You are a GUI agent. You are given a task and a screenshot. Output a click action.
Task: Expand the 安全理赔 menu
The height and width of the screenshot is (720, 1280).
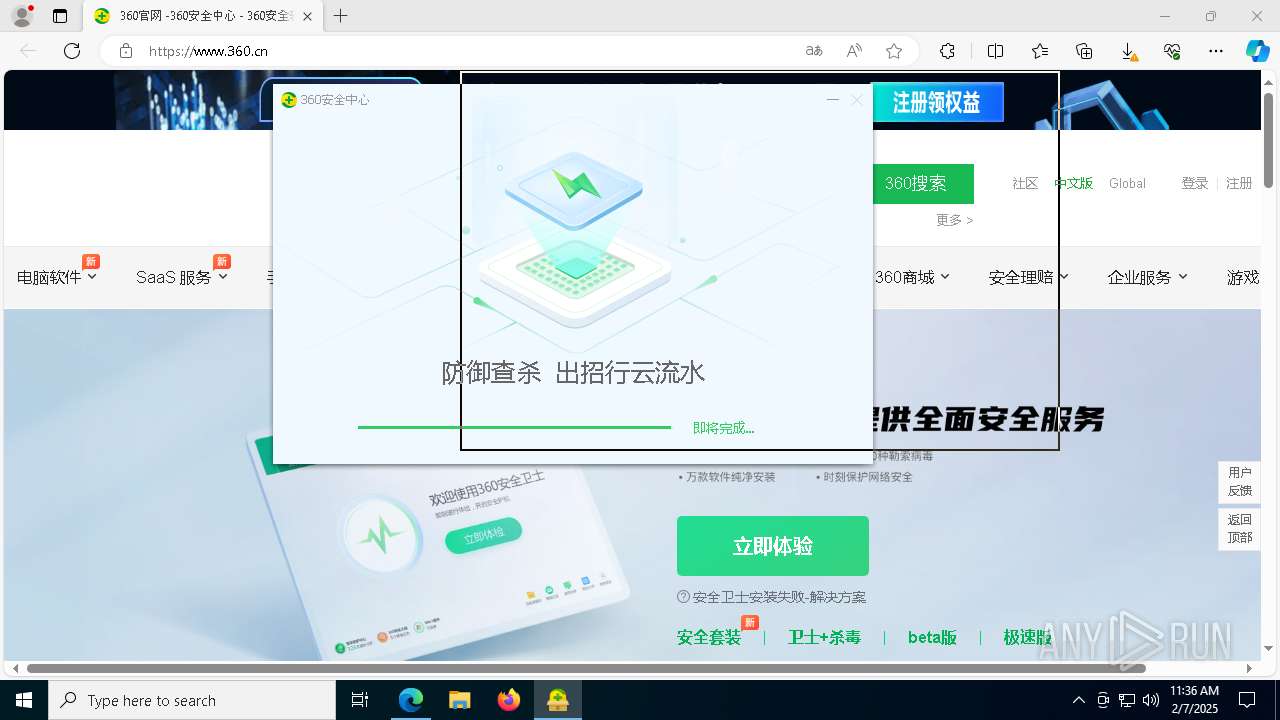point(1028,277)
